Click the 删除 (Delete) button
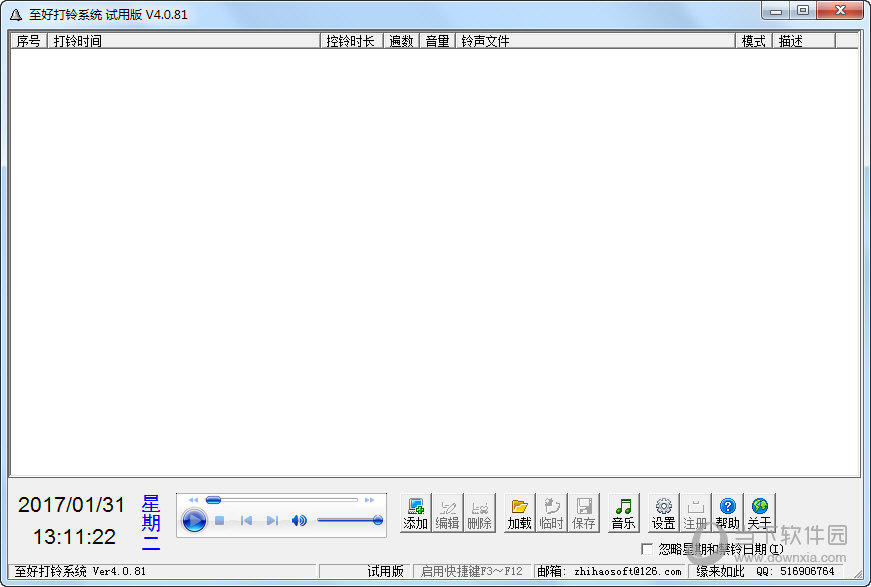The height and width of the screenshot is (587, 871). (x=479, y=513)
